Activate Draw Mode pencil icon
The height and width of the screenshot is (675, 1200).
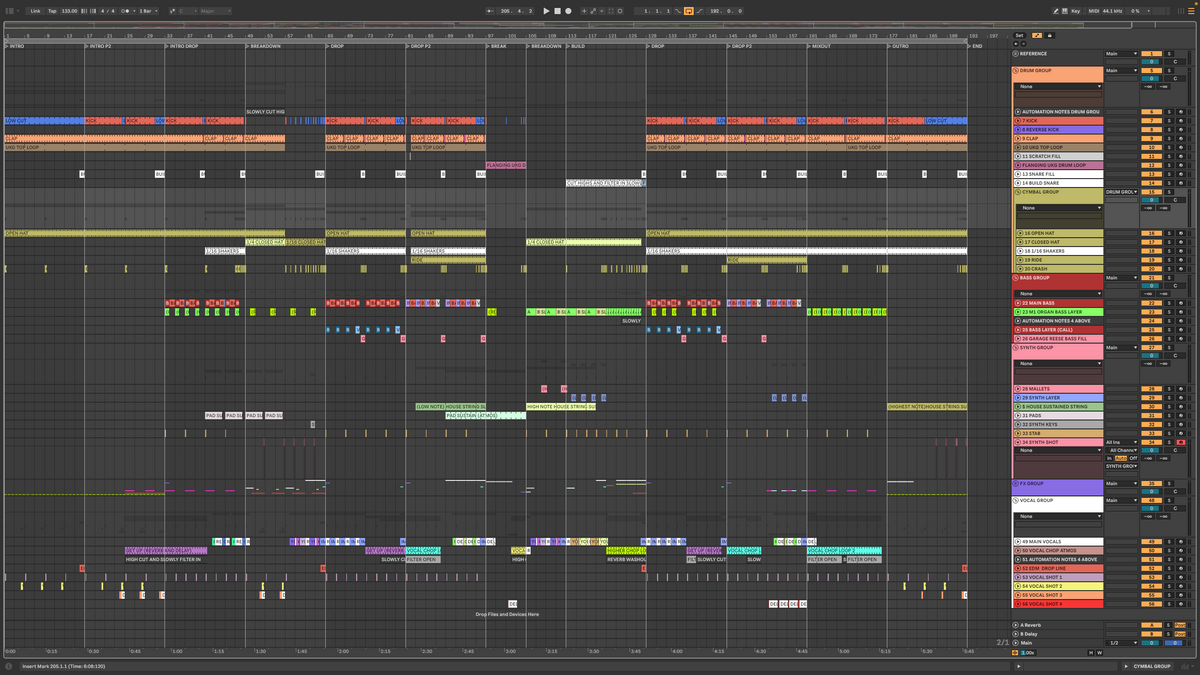[1056, 10]
